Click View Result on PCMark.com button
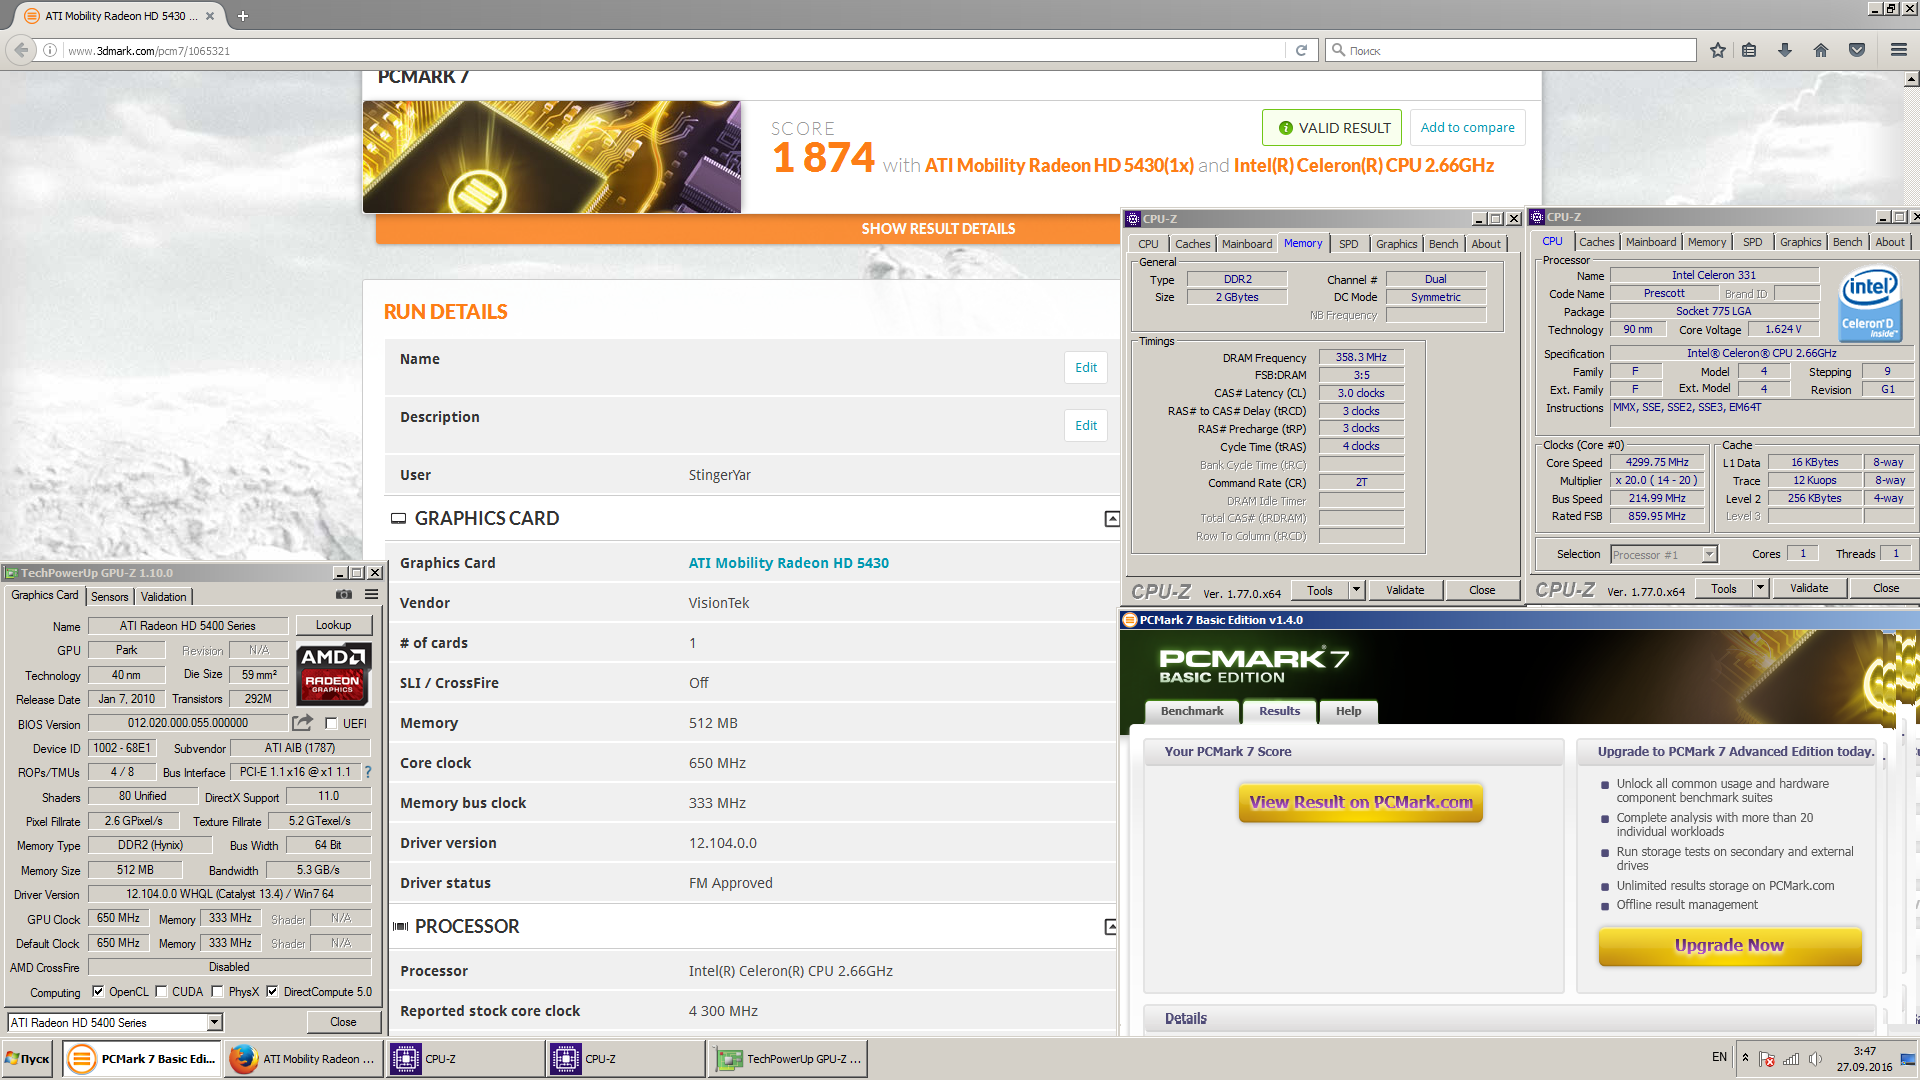 (1360, 802)
